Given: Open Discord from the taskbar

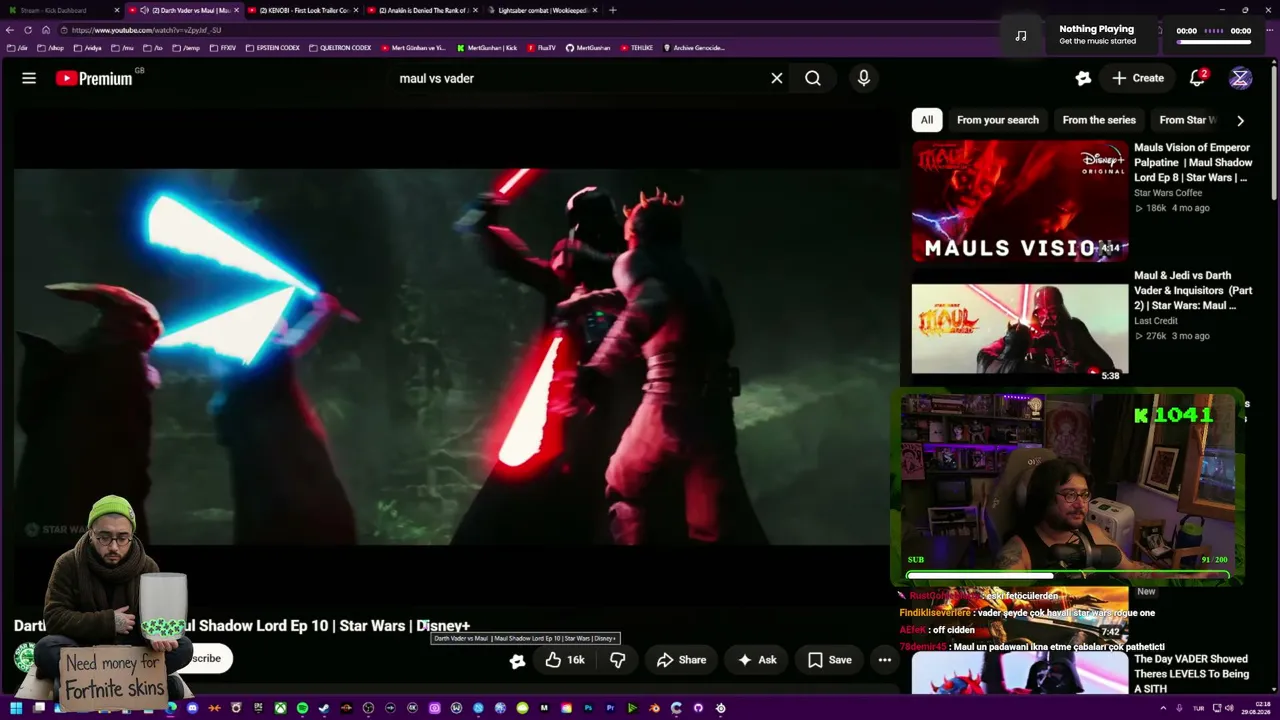Looking at the screenshot, I should click(x=193, y=708).
